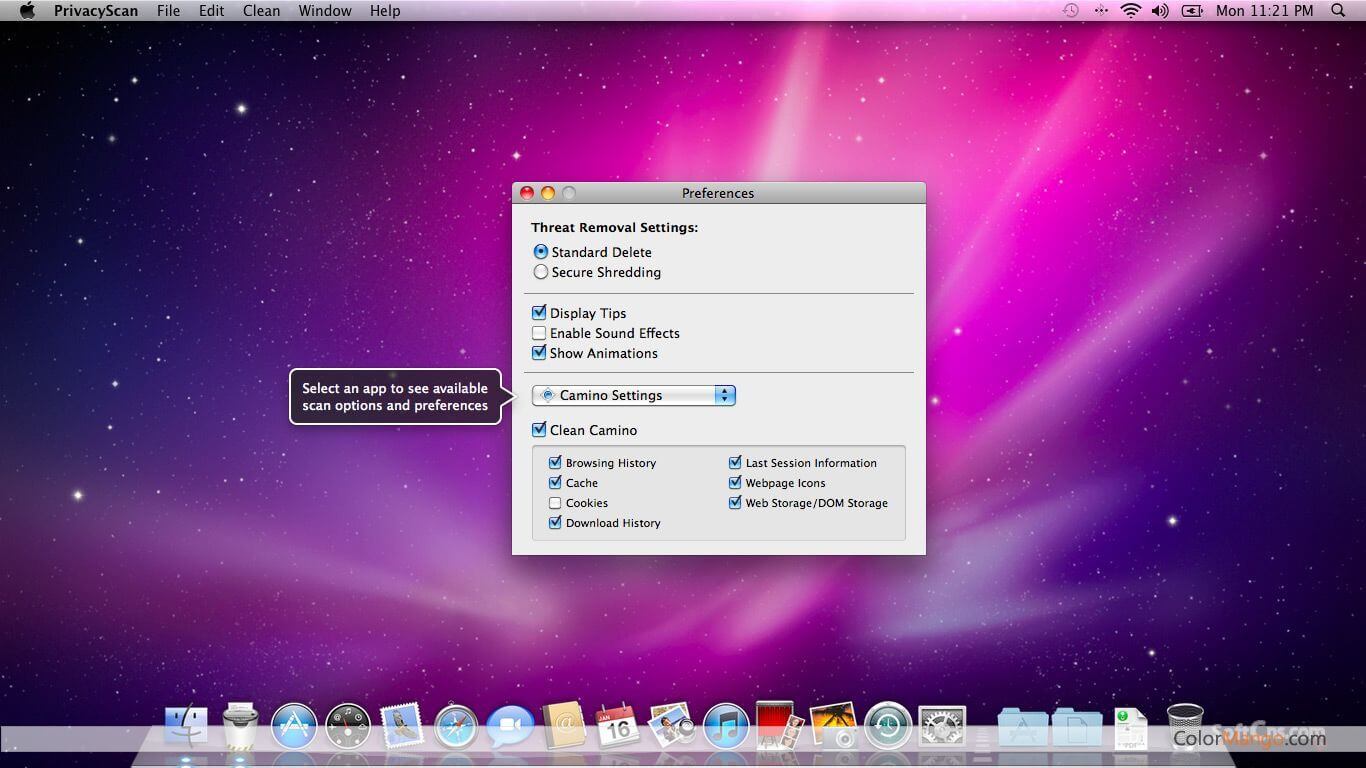
Task: Open the Documents folder stack in dock
Action: (x=1077, y=728)
